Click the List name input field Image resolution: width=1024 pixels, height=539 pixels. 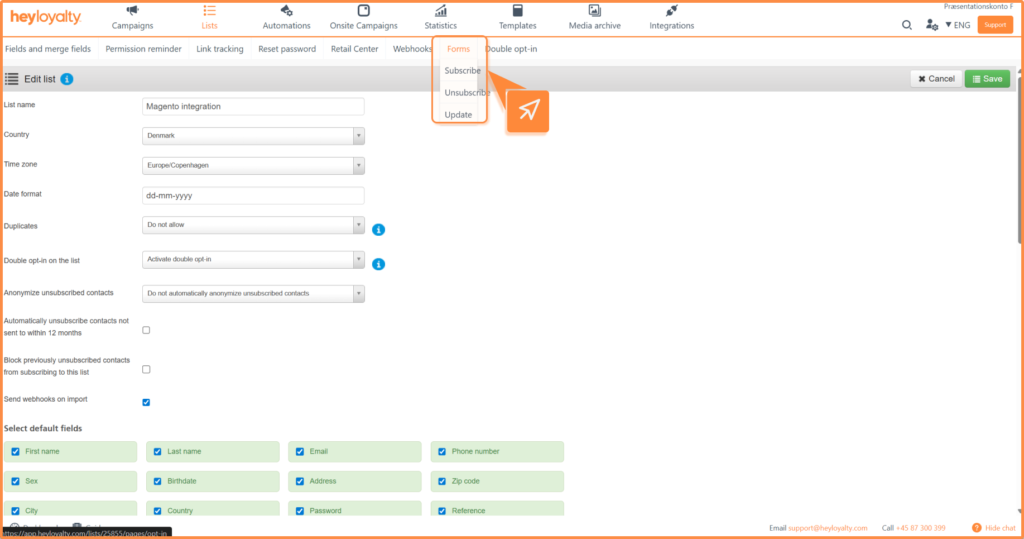[x=254, y=106]
